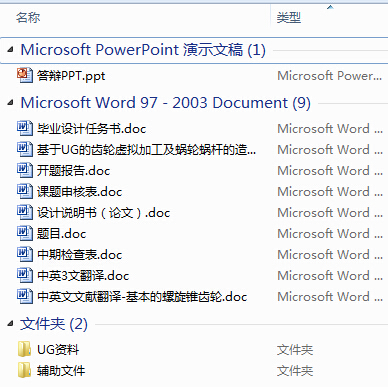
Task: Sort by the 类型 column header
Action: 289,17
